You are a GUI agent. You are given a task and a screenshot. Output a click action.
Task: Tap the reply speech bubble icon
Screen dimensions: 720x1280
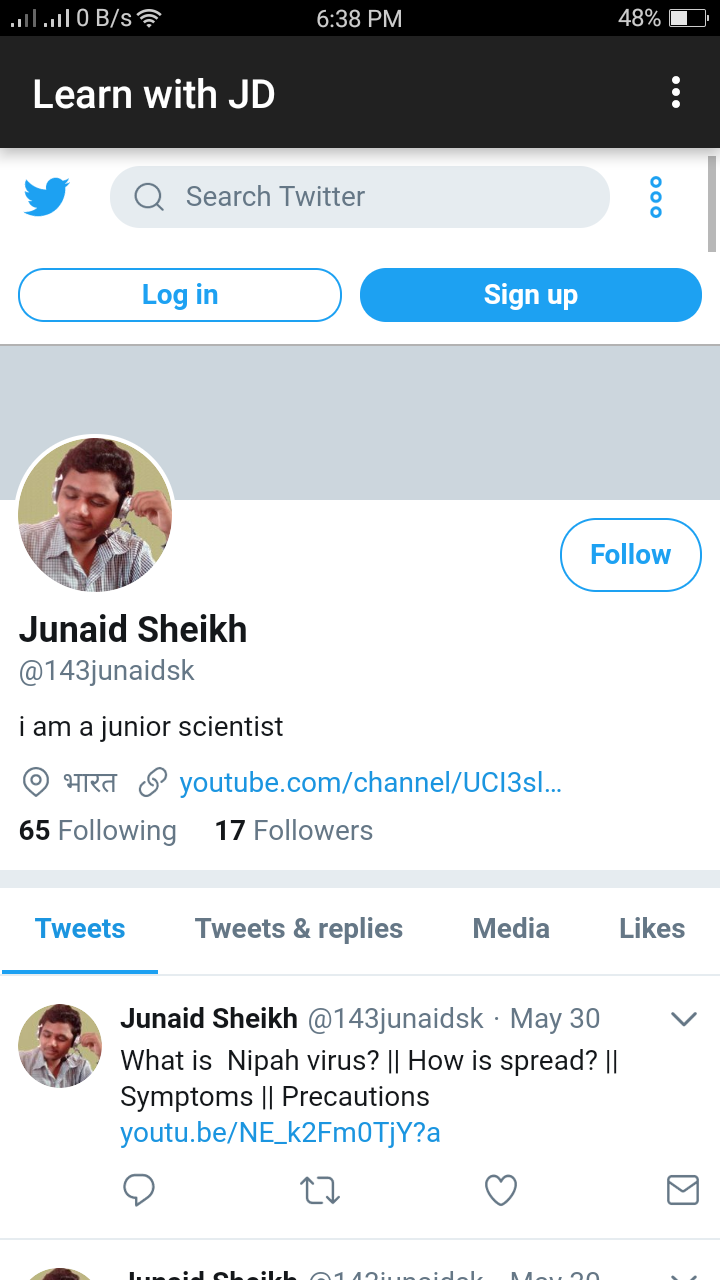139,1190
